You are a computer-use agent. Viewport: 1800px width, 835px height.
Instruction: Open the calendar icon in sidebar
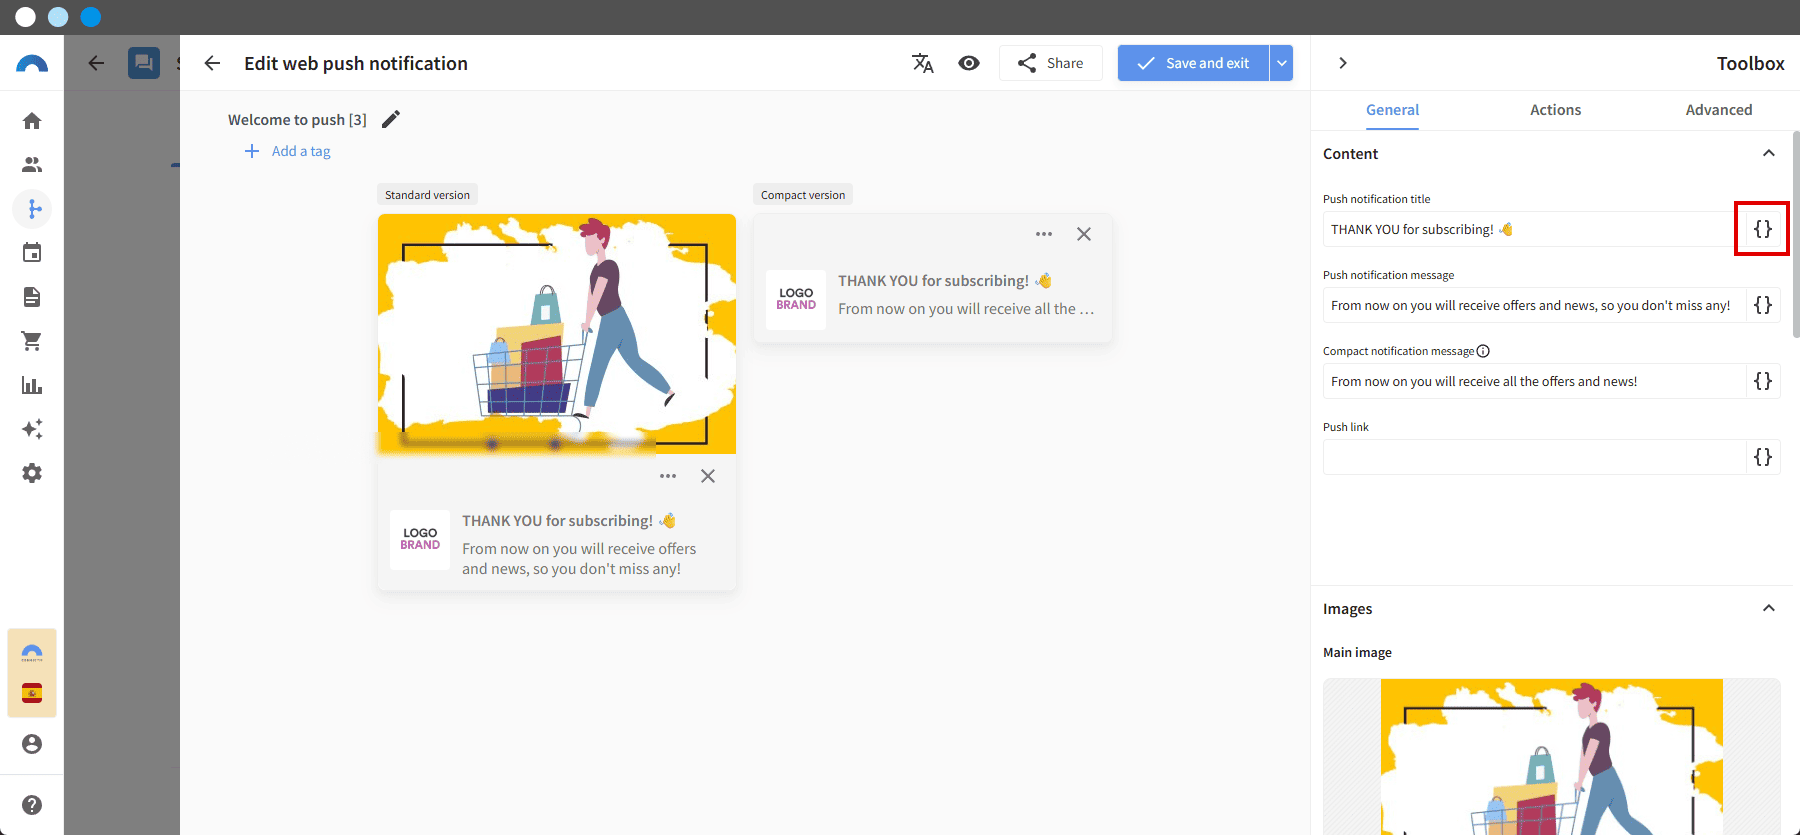tap(32, 253)
